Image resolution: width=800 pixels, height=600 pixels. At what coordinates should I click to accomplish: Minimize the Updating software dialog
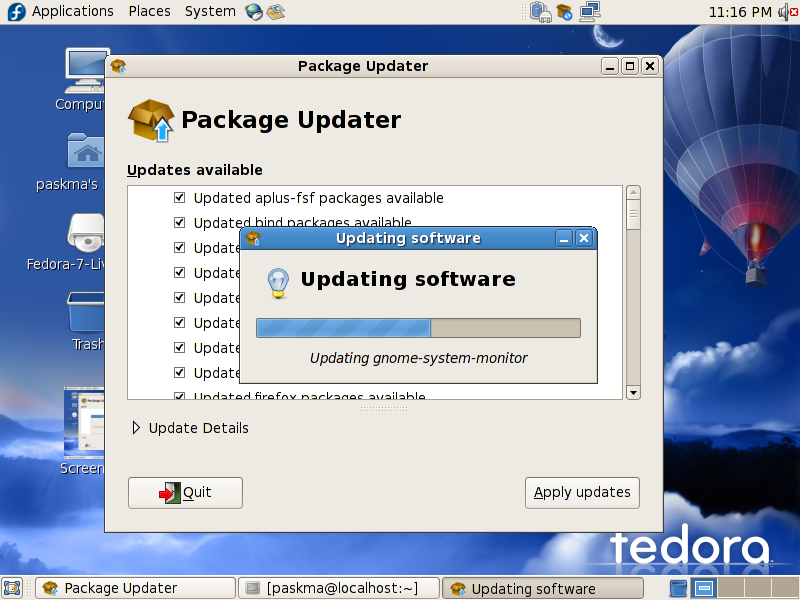point(564,238)
